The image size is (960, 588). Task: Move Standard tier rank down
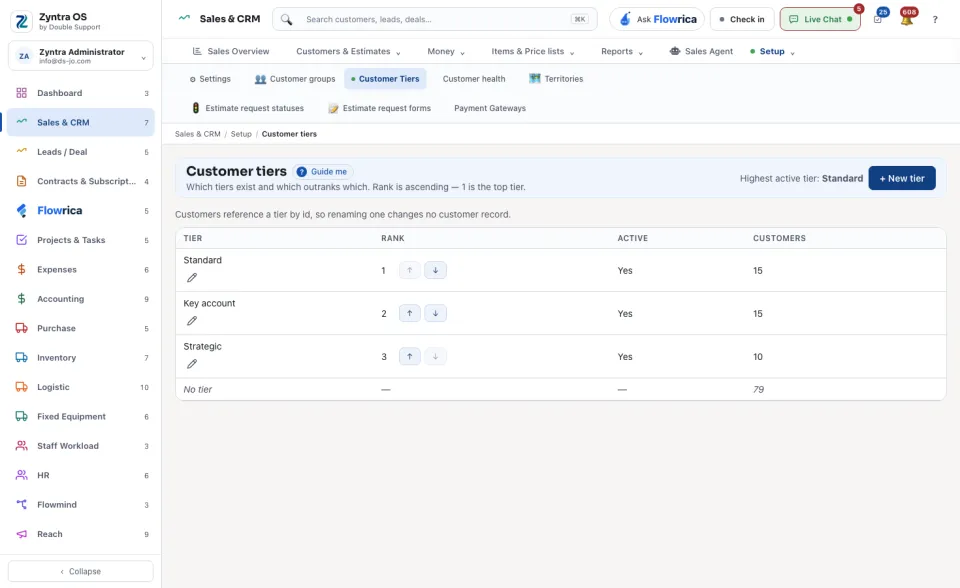(x=435, y=270)
